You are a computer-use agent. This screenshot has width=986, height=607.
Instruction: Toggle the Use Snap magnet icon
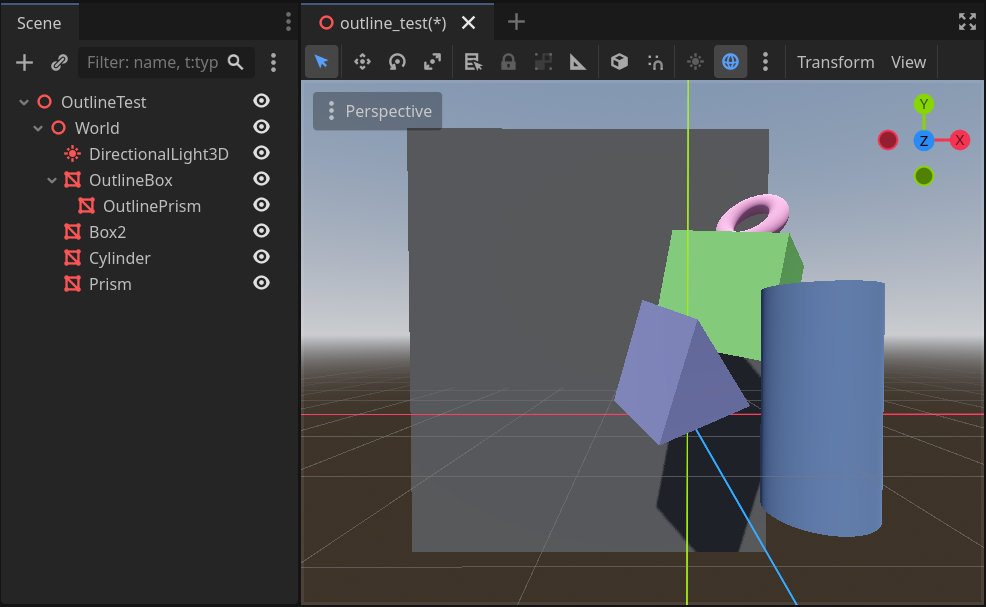tap(655, 62)
